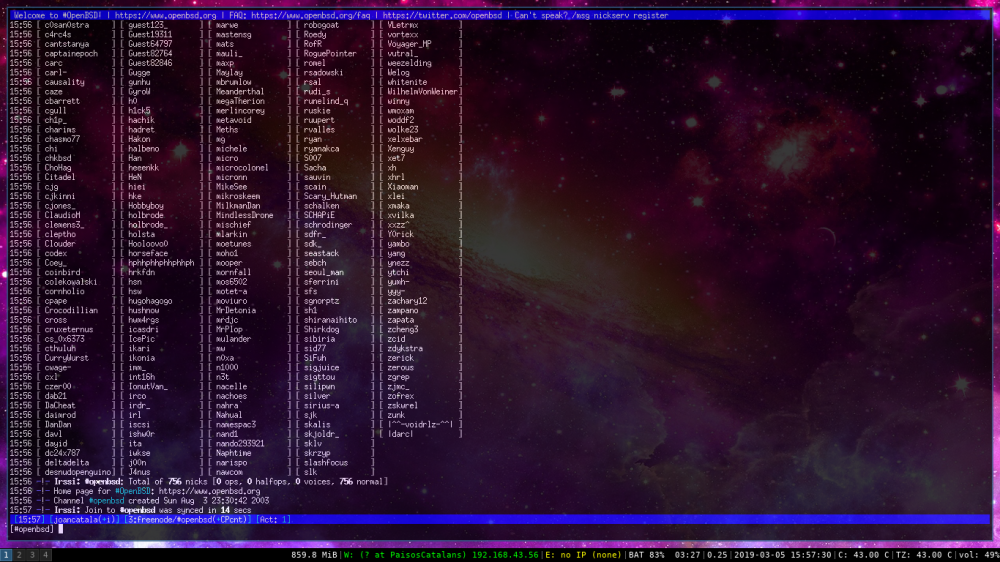Open the https://twitter.com/openbsd link in the topic
1000x562 pixels.
click(443, 15)
